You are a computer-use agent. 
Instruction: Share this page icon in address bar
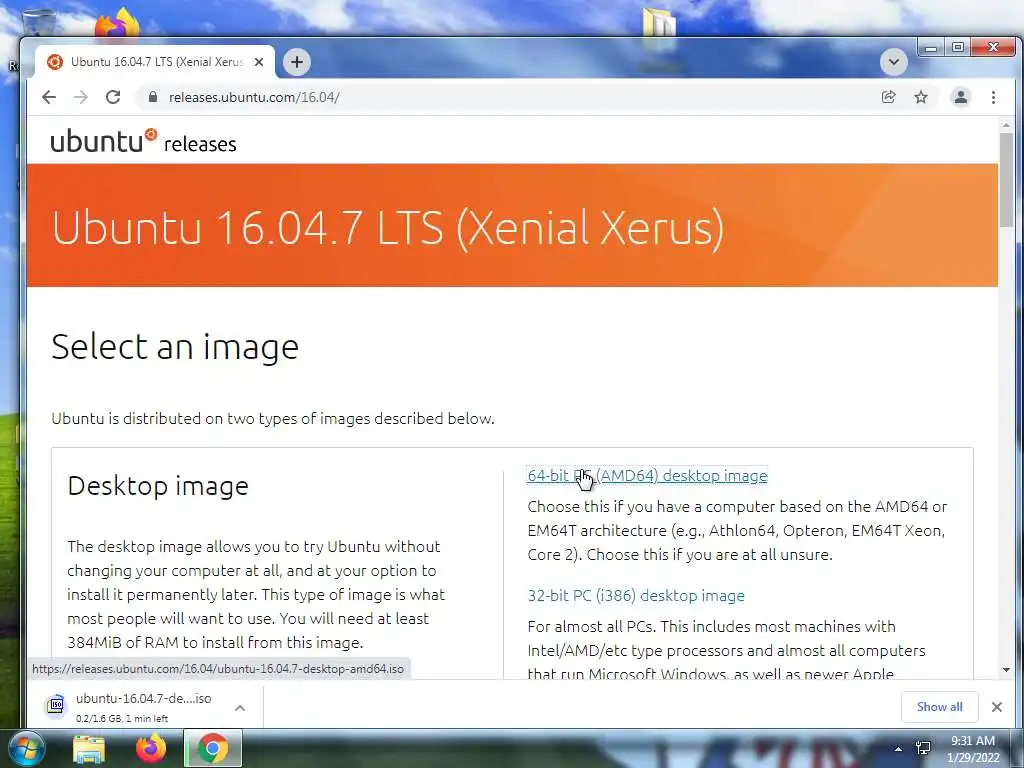888,97
